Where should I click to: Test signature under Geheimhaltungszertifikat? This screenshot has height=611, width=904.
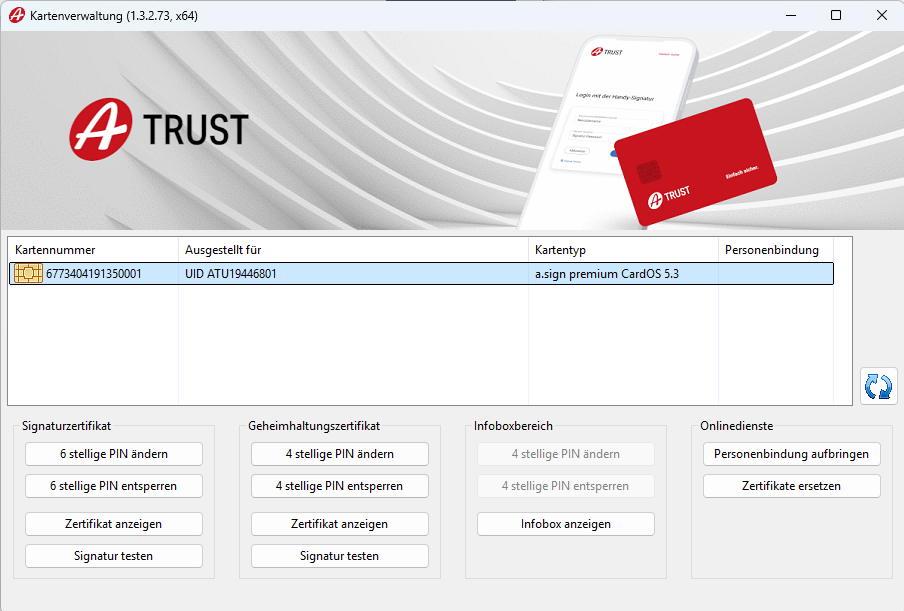[340, 556]
